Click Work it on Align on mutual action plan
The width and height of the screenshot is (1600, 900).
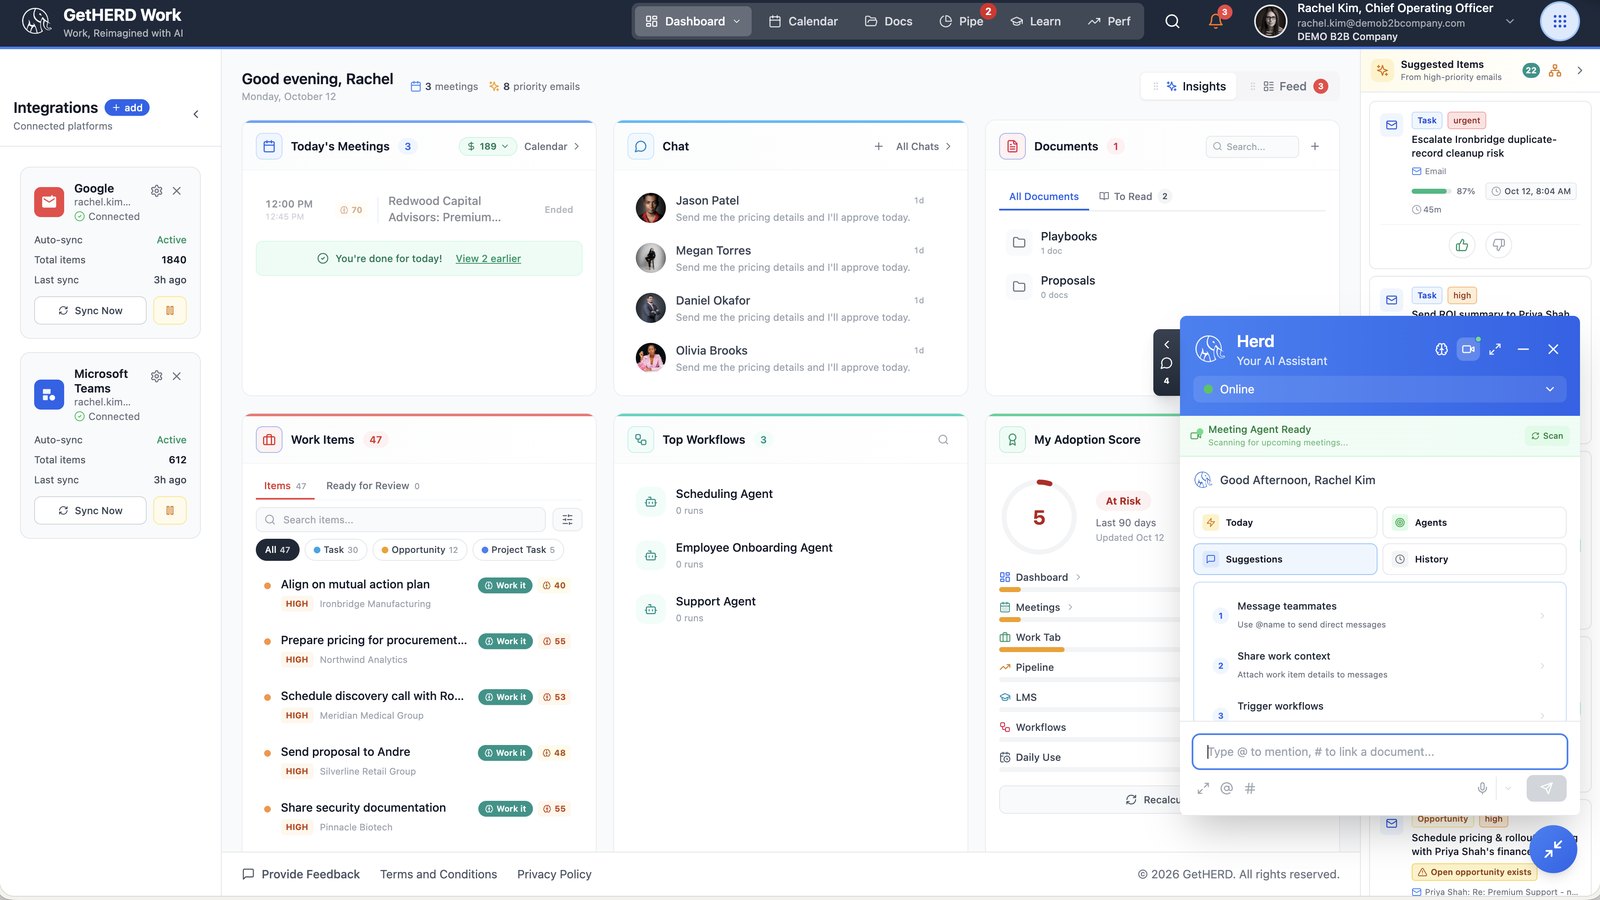pos(505,585)
